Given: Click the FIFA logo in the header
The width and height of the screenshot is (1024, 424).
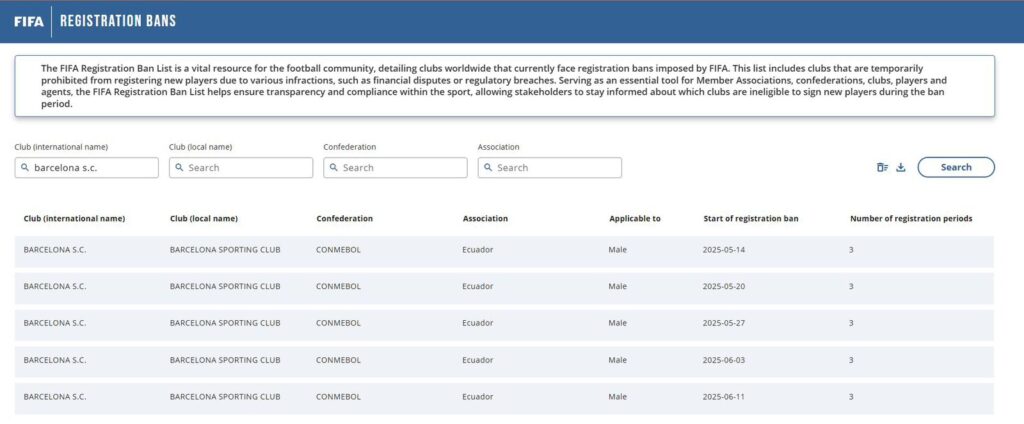Looking at the screenshot, I should click(x=29, y=21).
